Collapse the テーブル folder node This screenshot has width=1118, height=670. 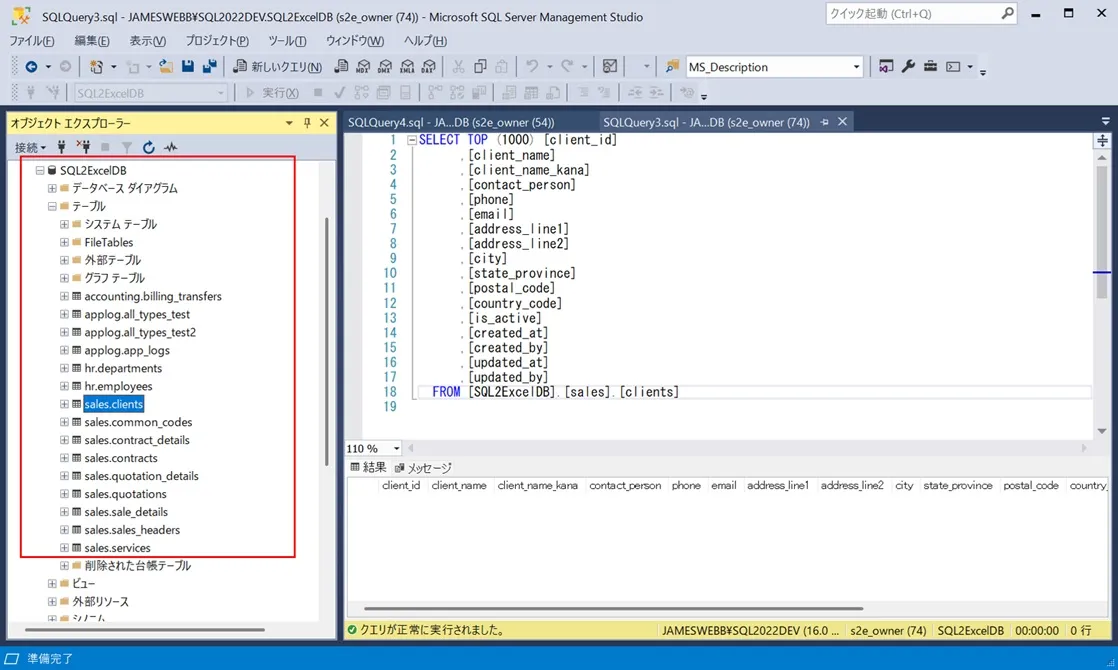pos(52,206)
